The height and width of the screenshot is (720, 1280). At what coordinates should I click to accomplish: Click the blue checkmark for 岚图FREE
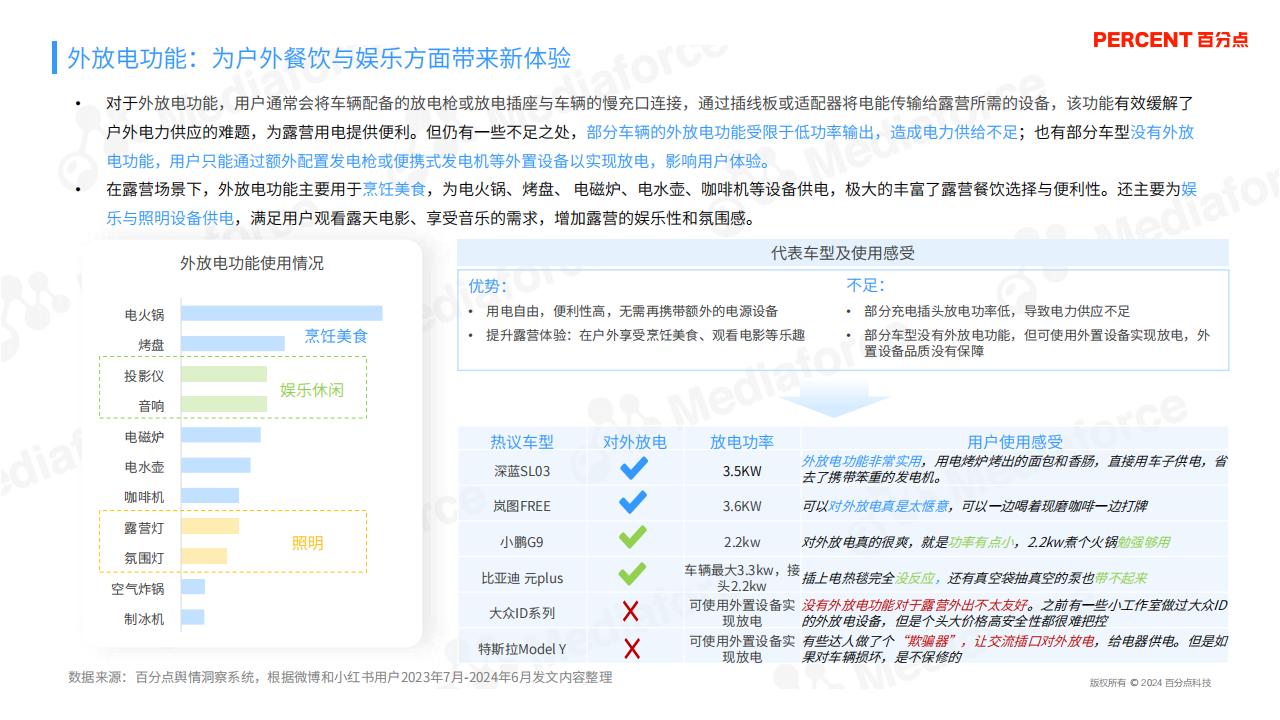point(633,503)
